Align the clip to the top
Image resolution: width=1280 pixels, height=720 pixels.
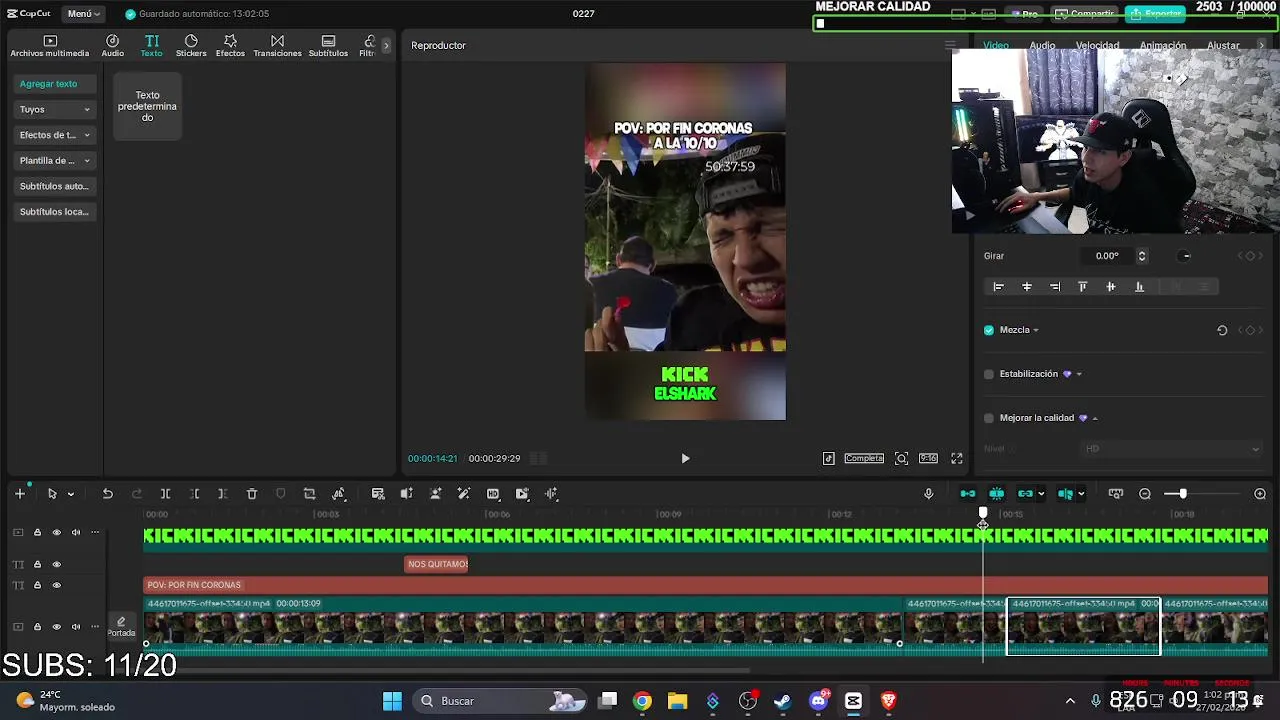point(1082,287)
